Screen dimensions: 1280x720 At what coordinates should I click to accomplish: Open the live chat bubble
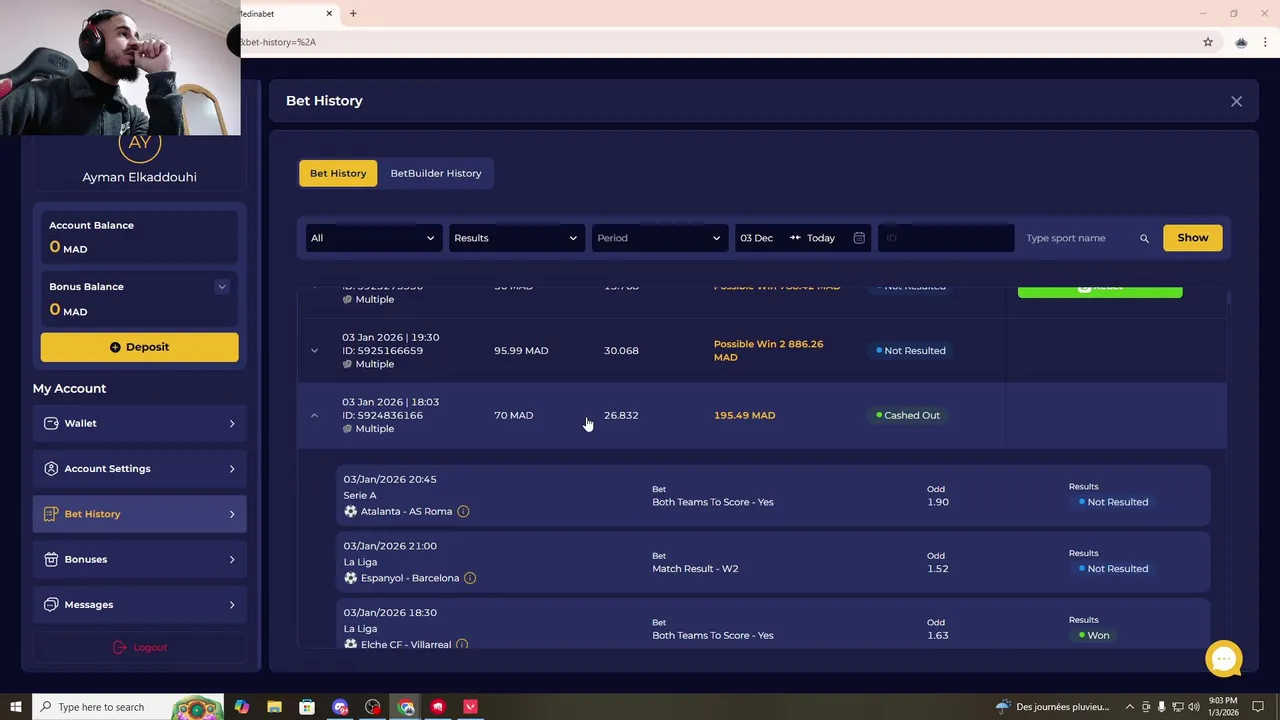(x=1224, y=659)
